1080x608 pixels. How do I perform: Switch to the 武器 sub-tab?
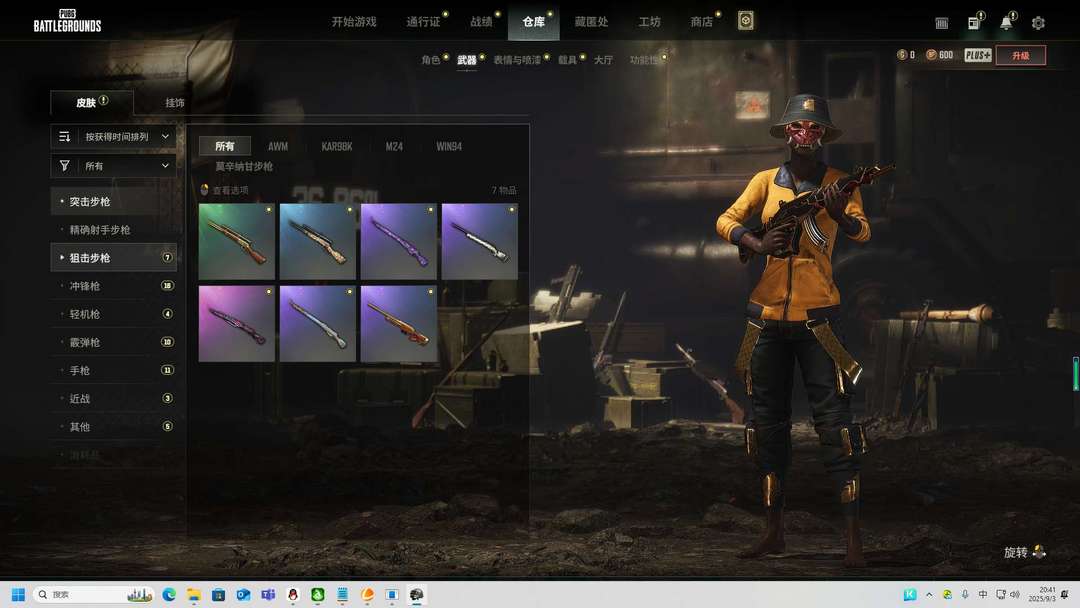(x=466, y=60)
